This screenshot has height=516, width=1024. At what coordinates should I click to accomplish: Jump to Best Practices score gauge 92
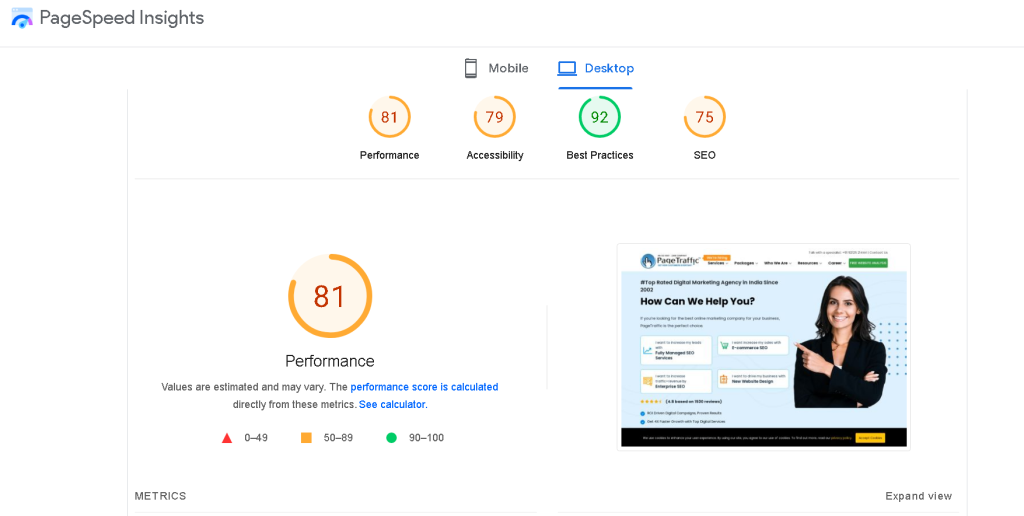pos(600,117)
